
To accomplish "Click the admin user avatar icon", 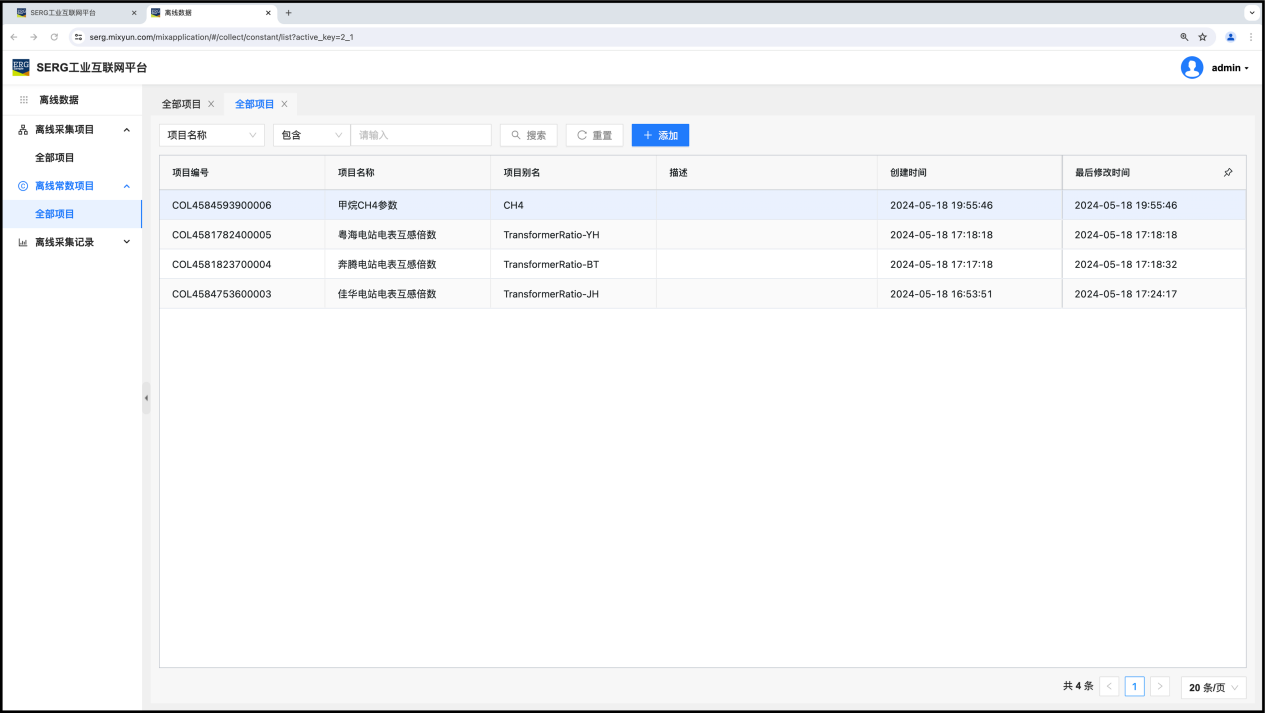I will tap(1191, 68).
